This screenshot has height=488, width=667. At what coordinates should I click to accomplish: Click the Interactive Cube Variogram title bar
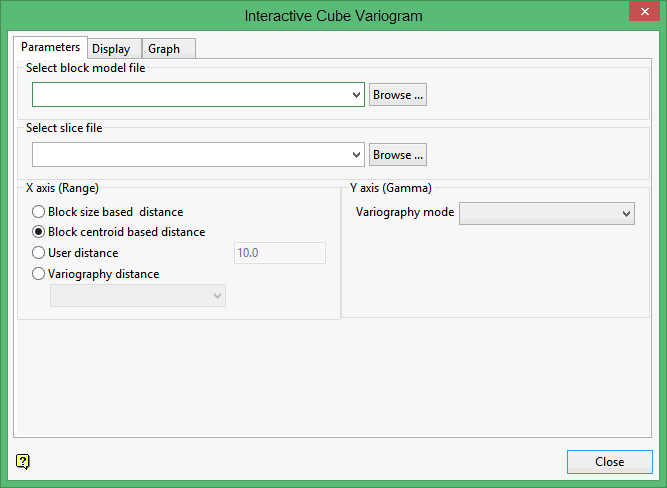(x=333, y=15)
